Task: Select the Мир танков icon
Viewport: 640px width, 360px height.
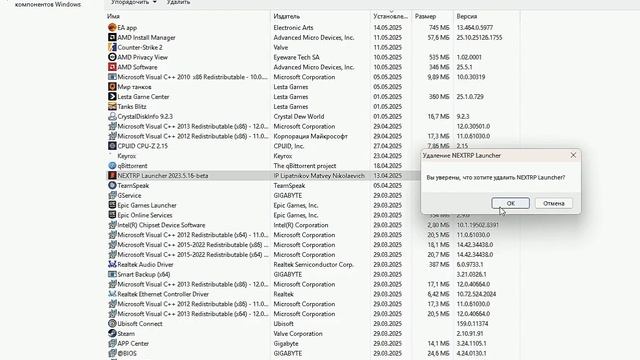Action: point(112,87)
